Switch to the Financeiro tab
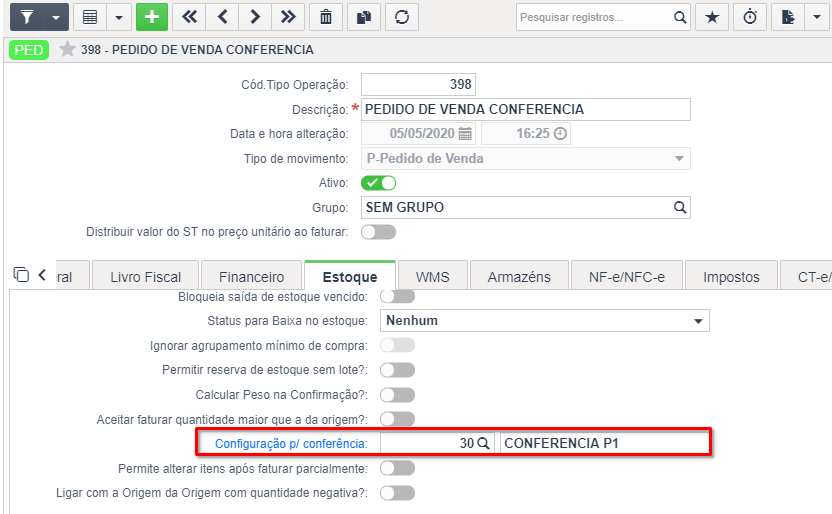 (252, 276)
